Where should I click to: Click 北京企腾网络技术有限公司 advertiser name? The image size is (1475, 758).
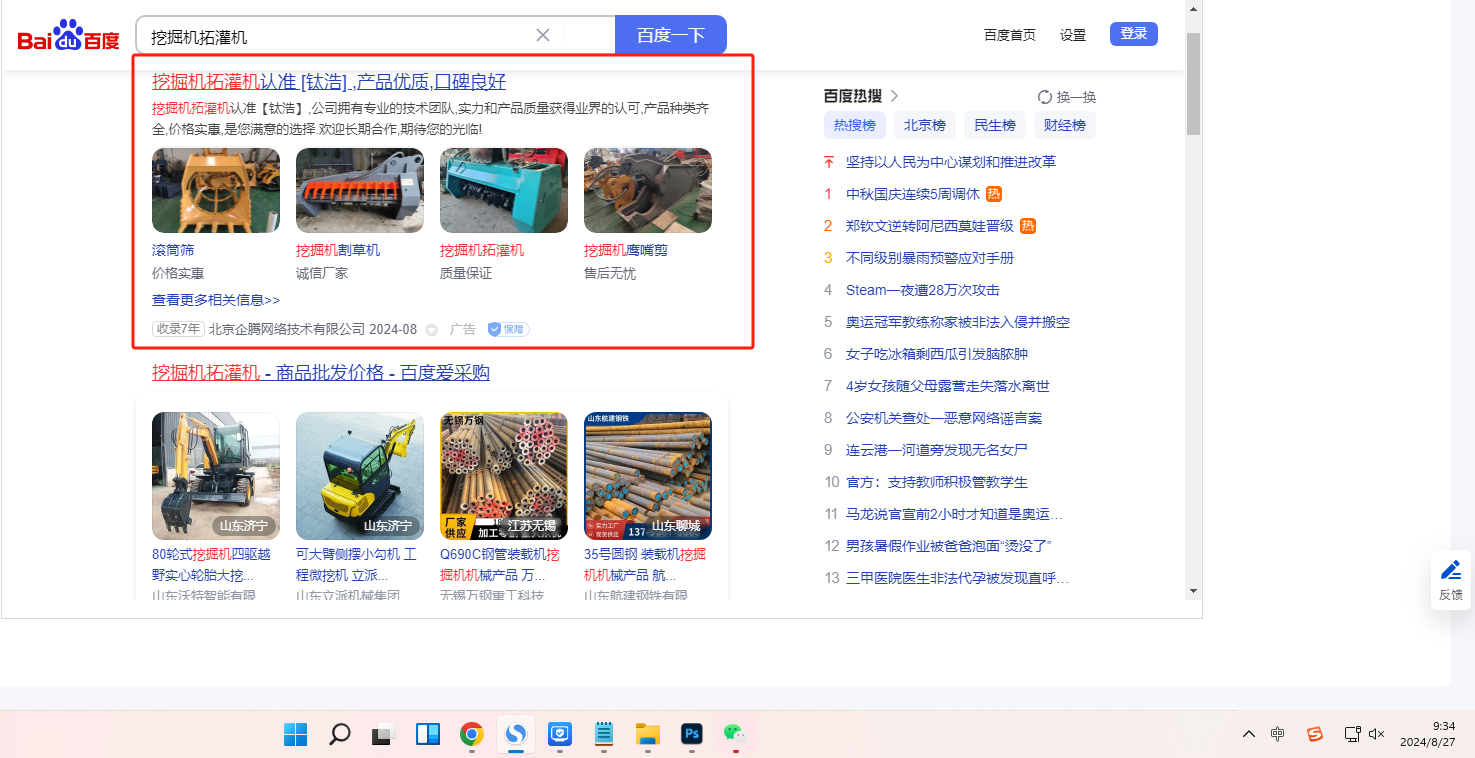287,329
